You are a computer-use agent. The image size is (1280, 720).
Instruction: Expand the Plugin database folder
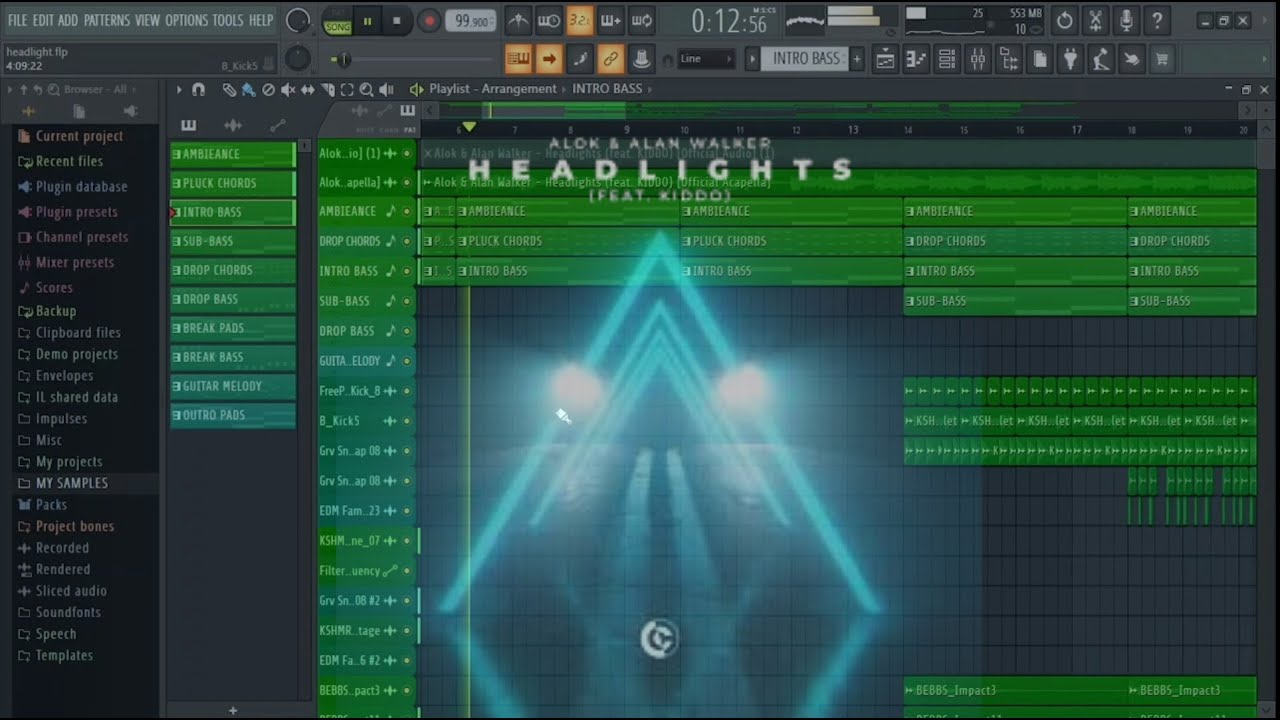(x=81, y=186)
